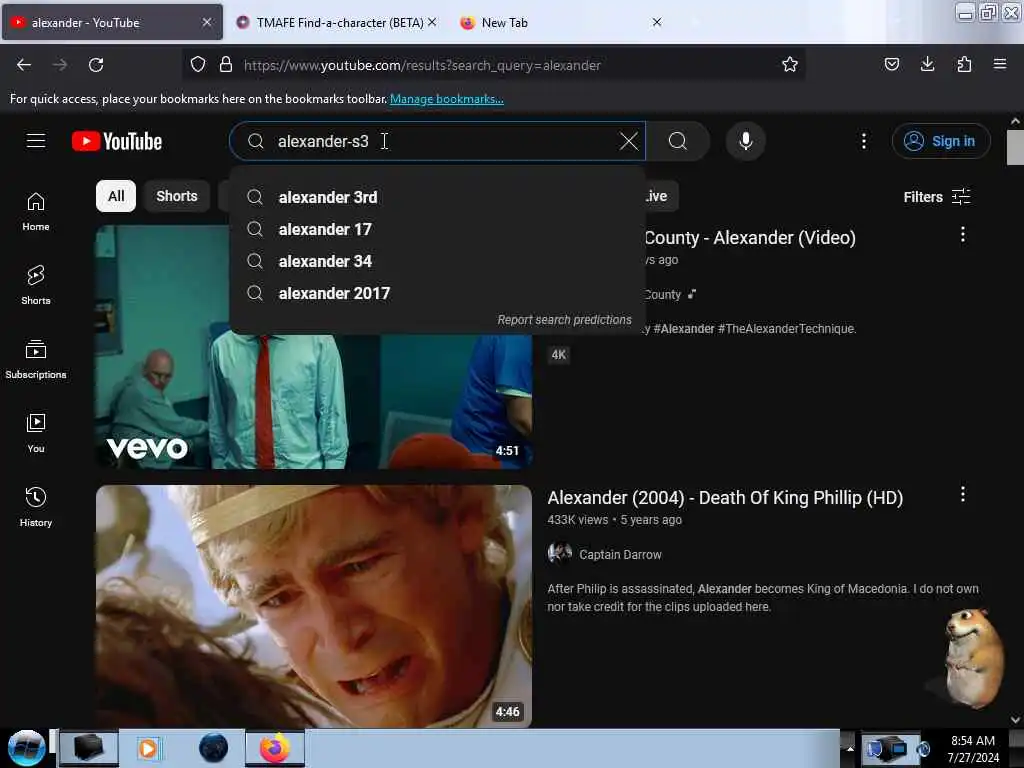Click page scrollbar down arrow
Viewport: 1024px width, 768px height.
coord(1015,720)
